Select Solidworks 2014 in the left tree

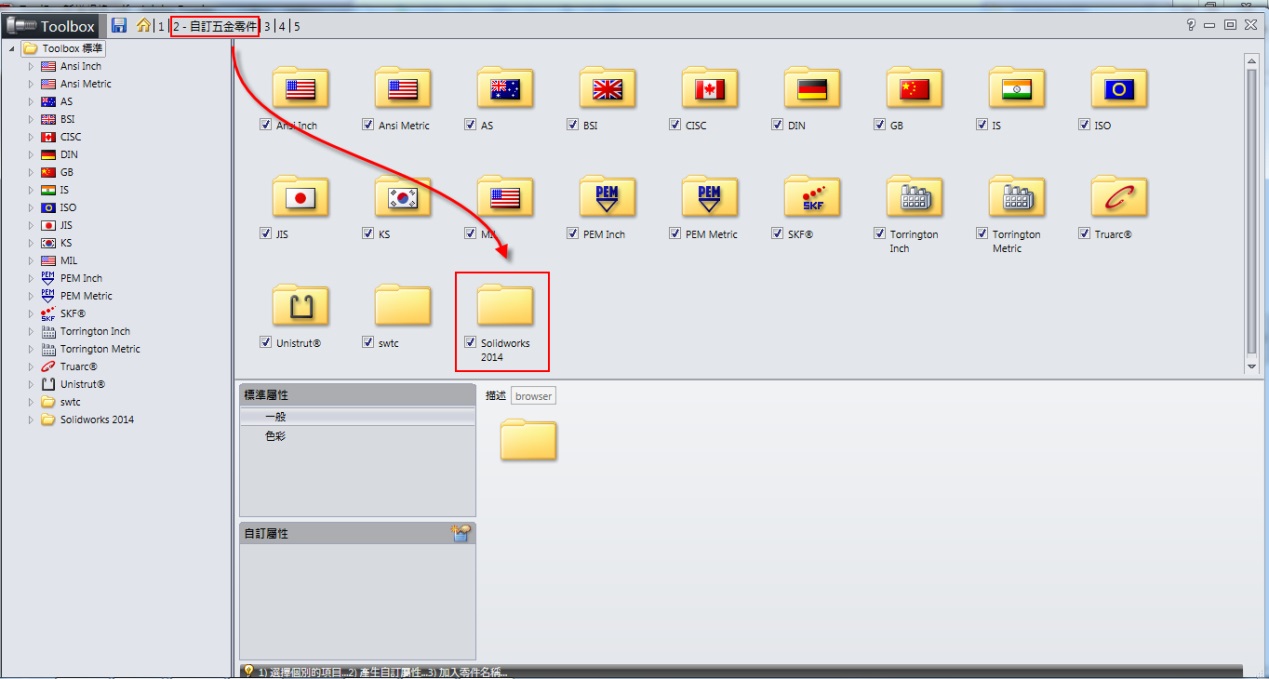click(96, 420)
